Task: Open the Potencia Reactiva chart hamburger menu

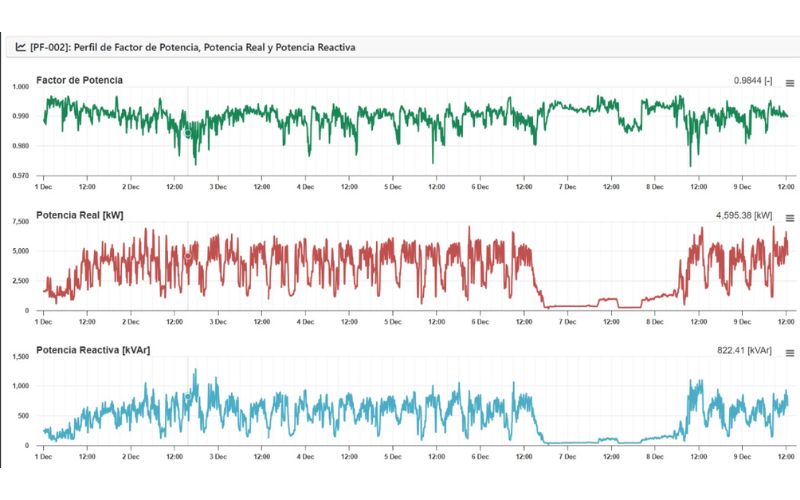Action: pos(789,353)
